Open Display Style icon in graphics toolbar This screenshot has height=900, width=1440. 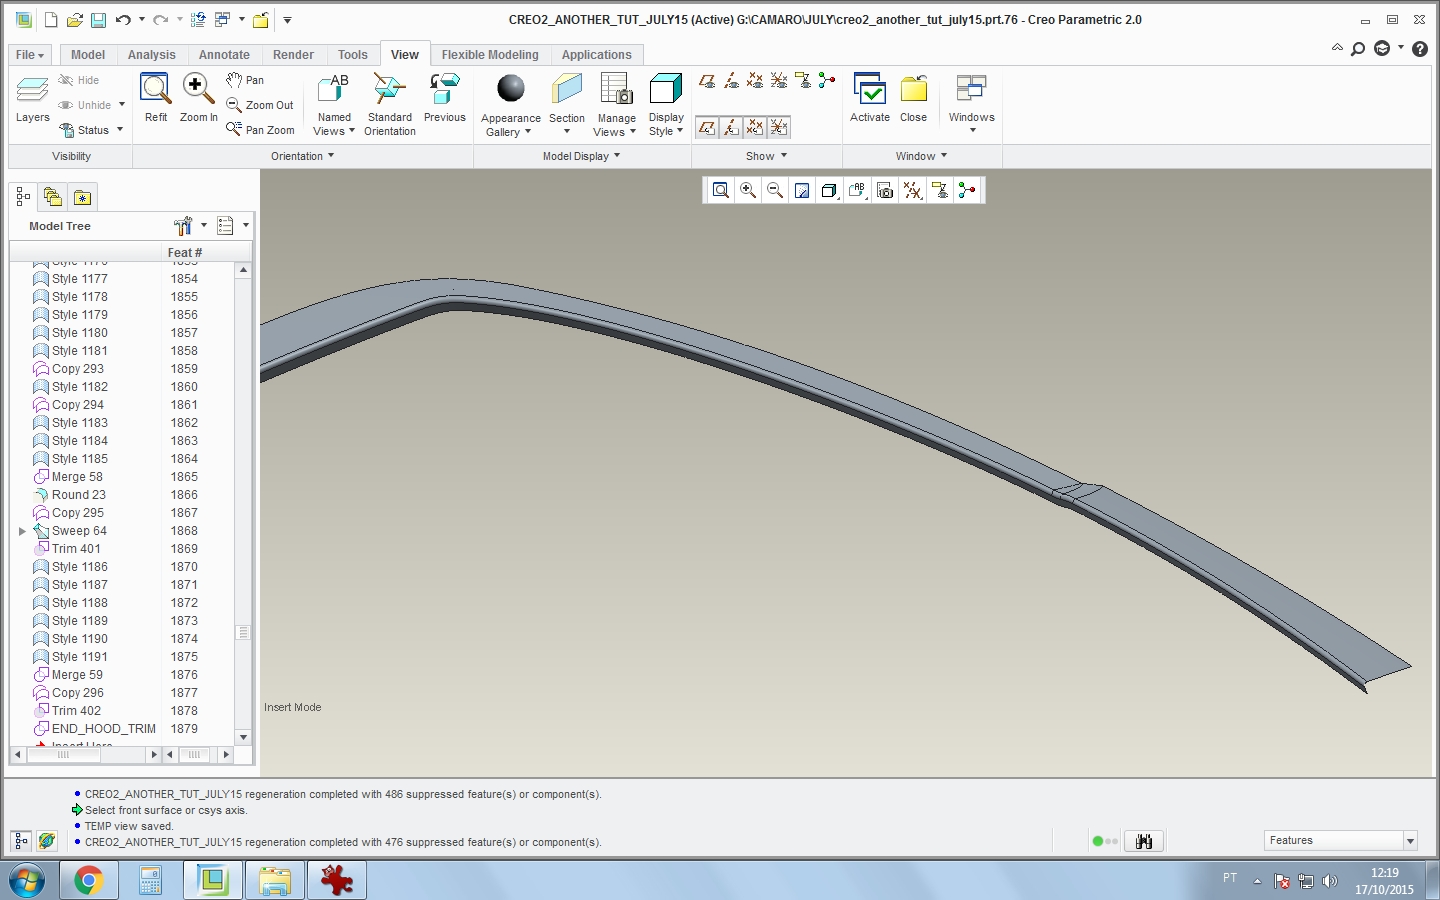coord(829,190)
